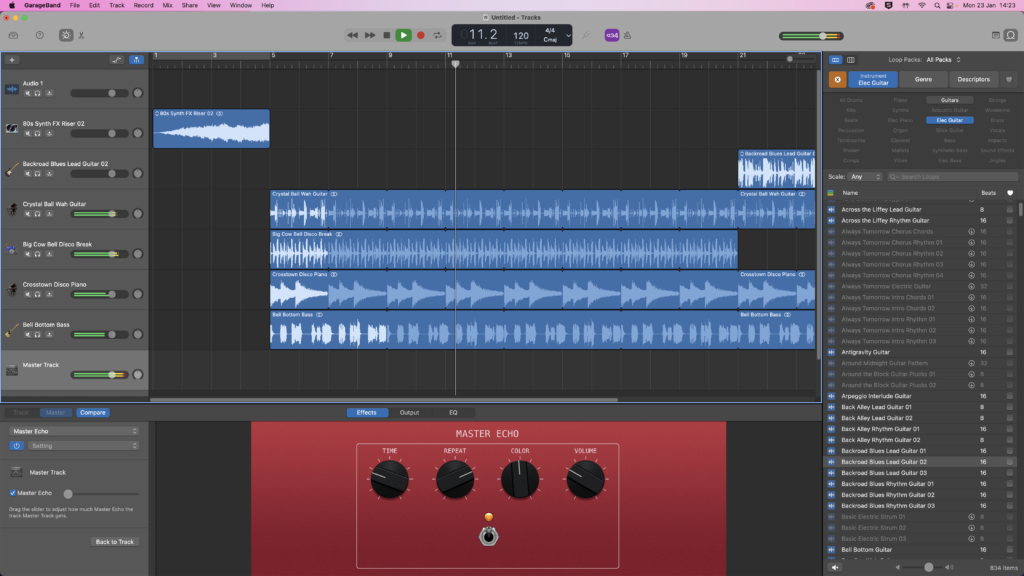Open the Genre filter tab

click(x=923, y=80)
